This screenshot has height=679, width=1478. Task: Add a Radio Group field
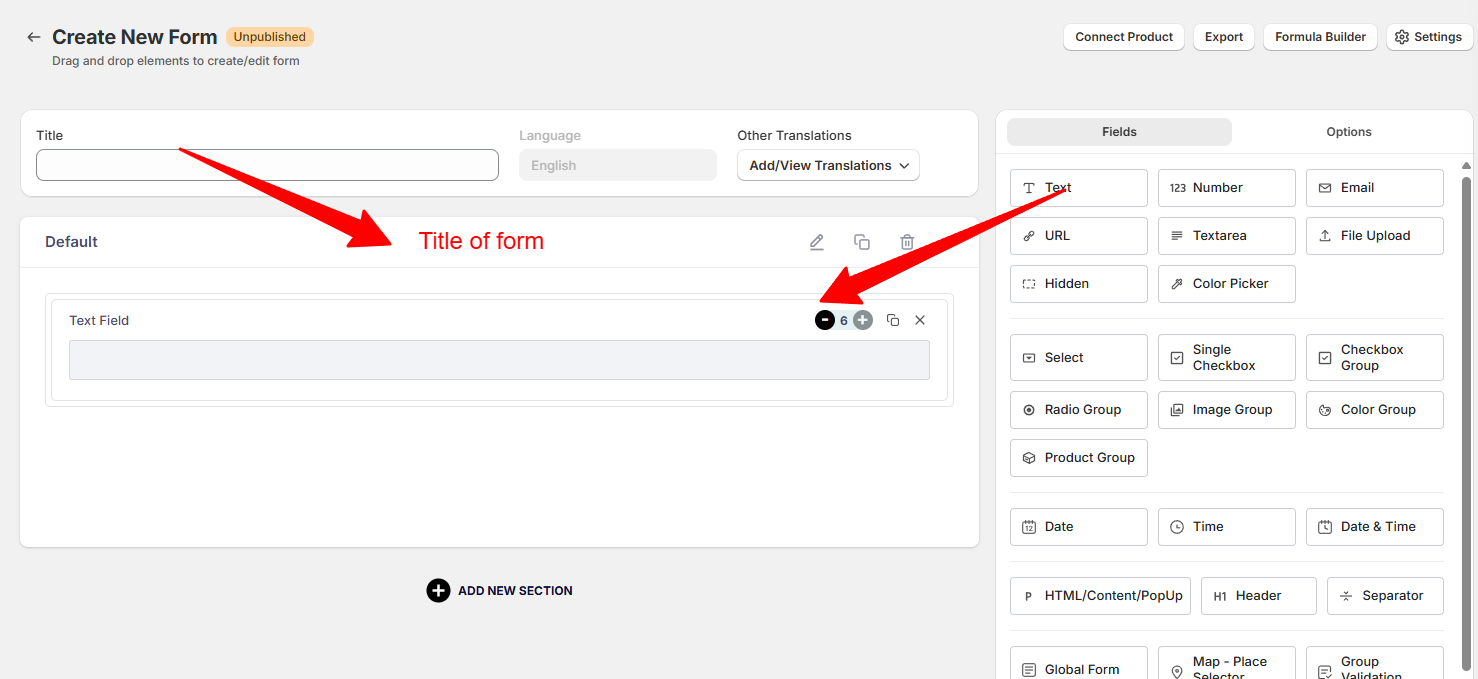pos(1078,410)
